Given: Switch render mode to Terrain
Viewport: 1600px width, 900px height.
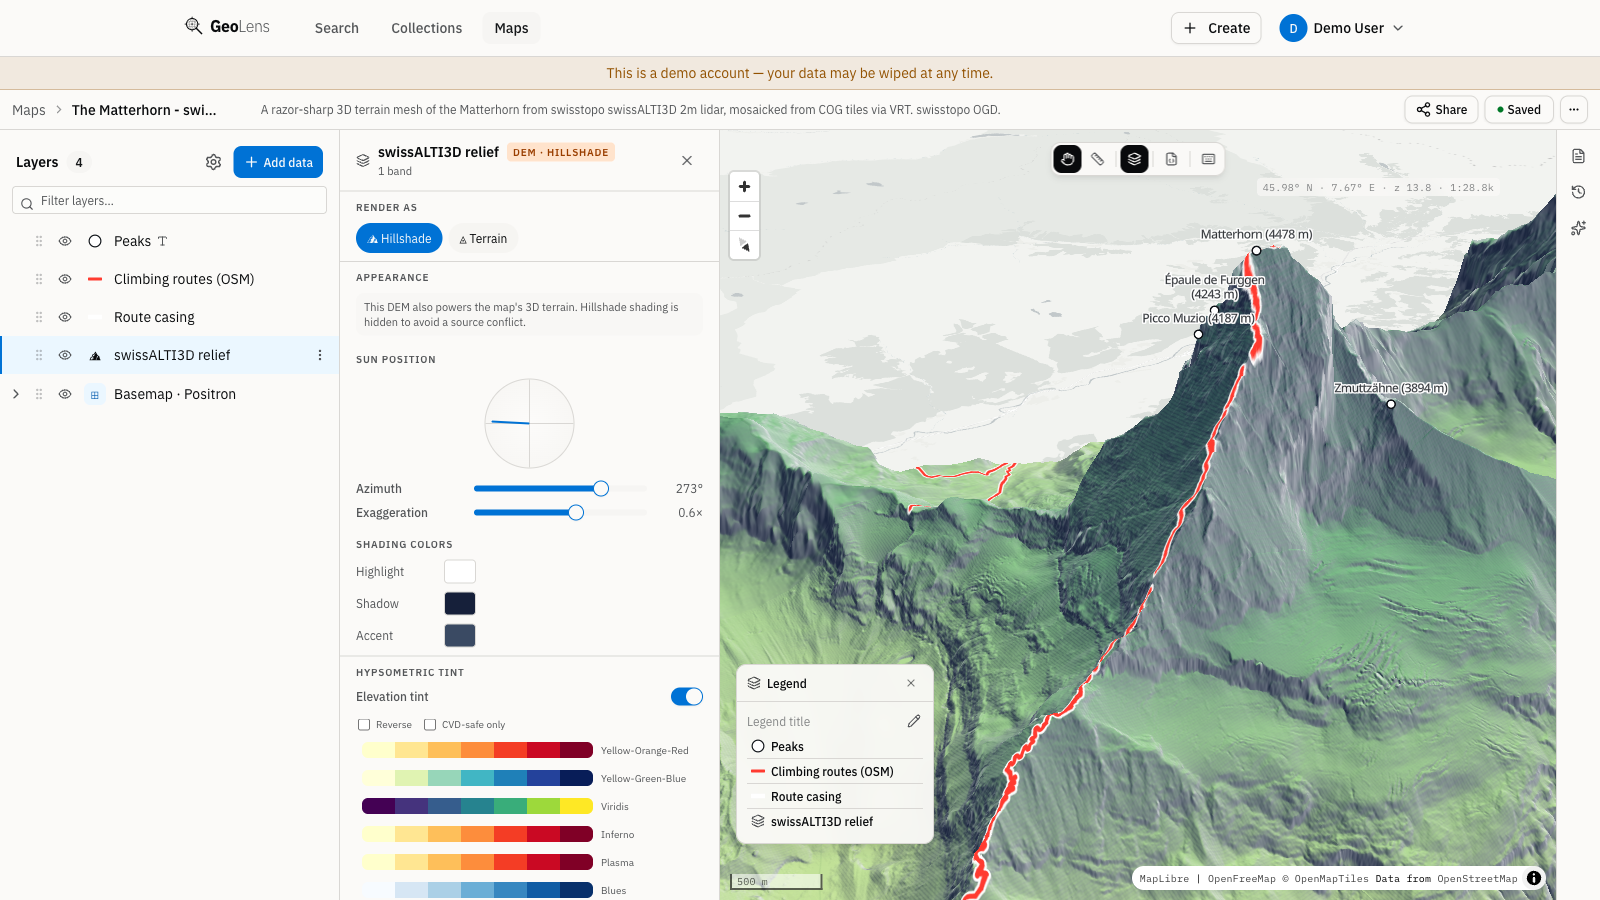Looking at the screenshot, I should point(483,238).
